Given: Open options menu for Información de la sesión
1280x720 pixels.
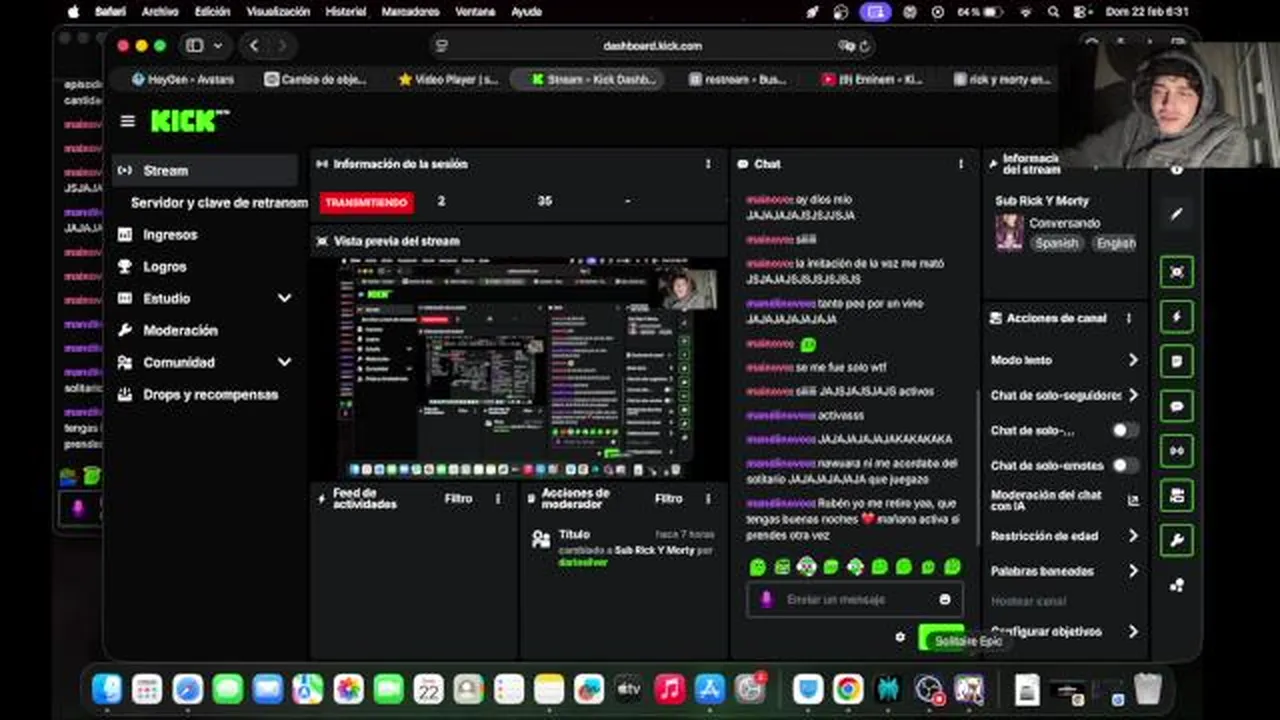Looking at the screenshot, I should click(x=708, y=164).
